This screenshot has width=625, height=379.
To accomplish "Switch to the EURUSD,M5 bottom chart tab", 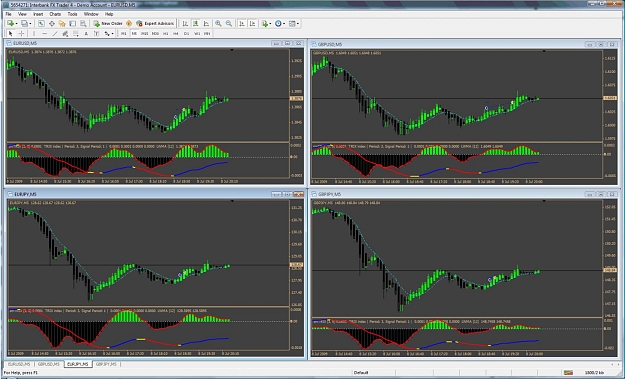I will pyautogui.click(x=19, y=364).
